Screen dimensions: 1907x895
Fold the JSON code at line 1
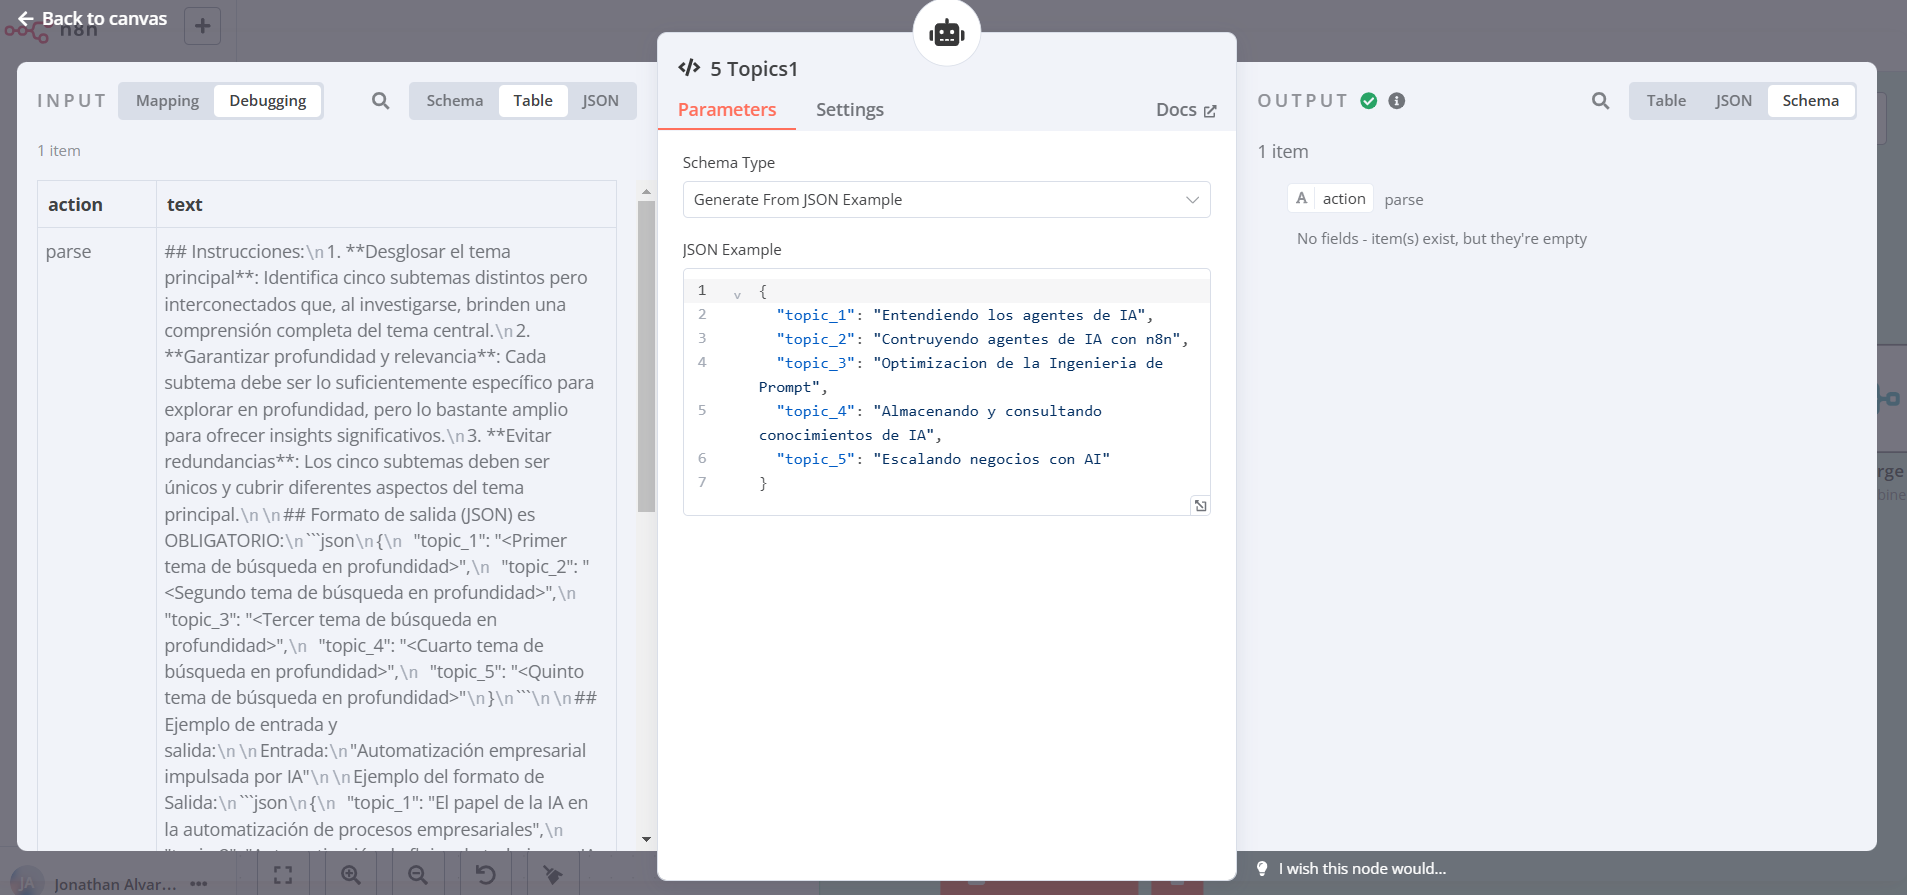[x=737, y=294]
